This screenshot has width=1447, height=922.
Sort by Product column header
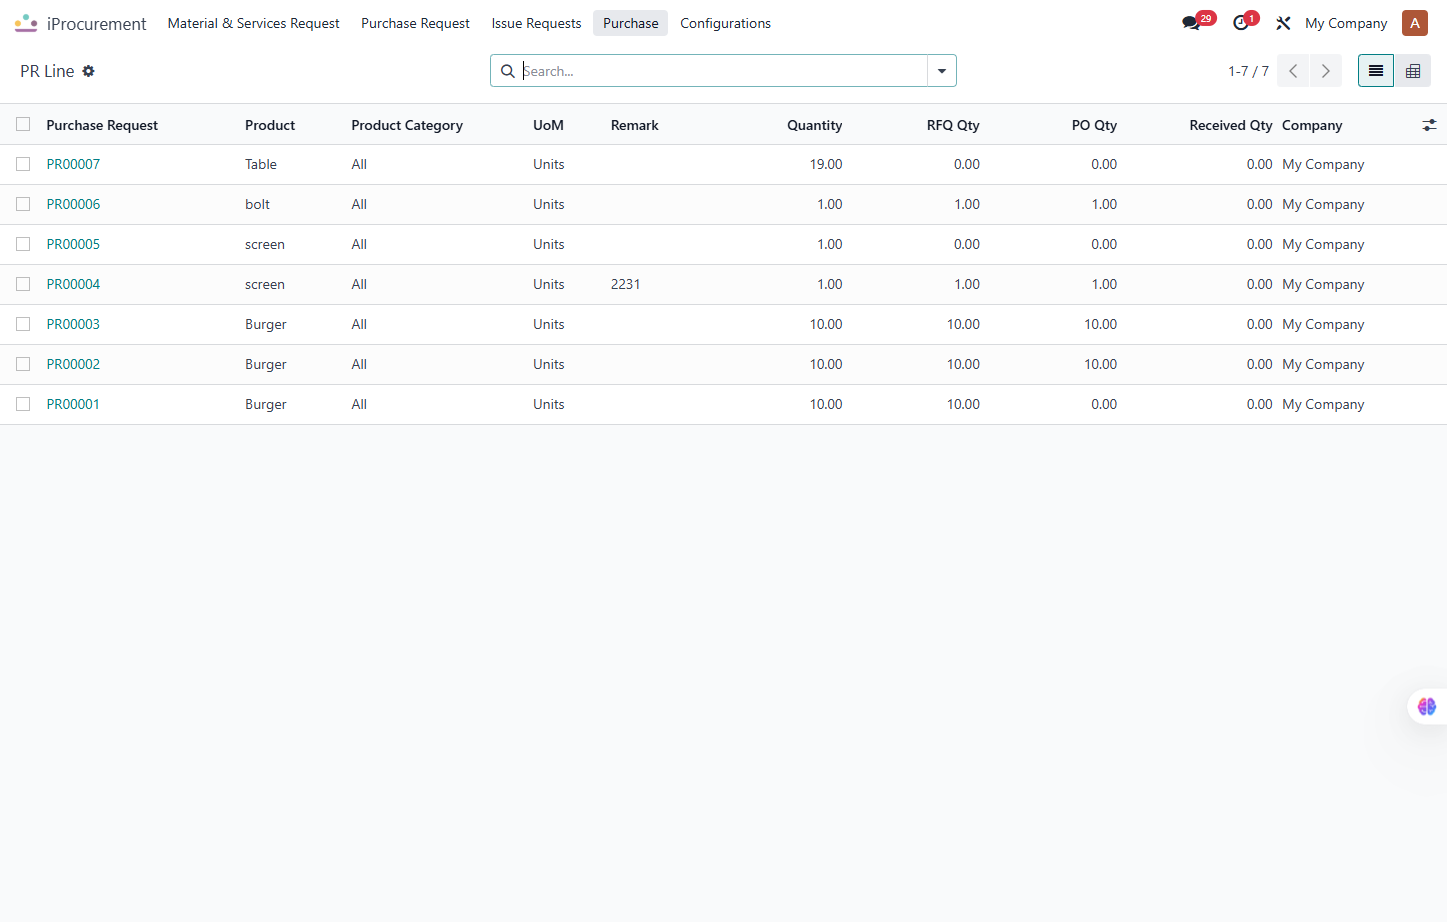[x=270, y=125]
